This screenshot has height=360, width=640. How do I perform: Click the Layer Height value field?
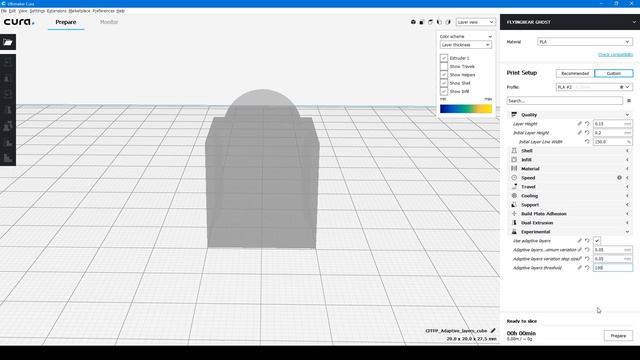pyautogui.click(x=613, y=124)
